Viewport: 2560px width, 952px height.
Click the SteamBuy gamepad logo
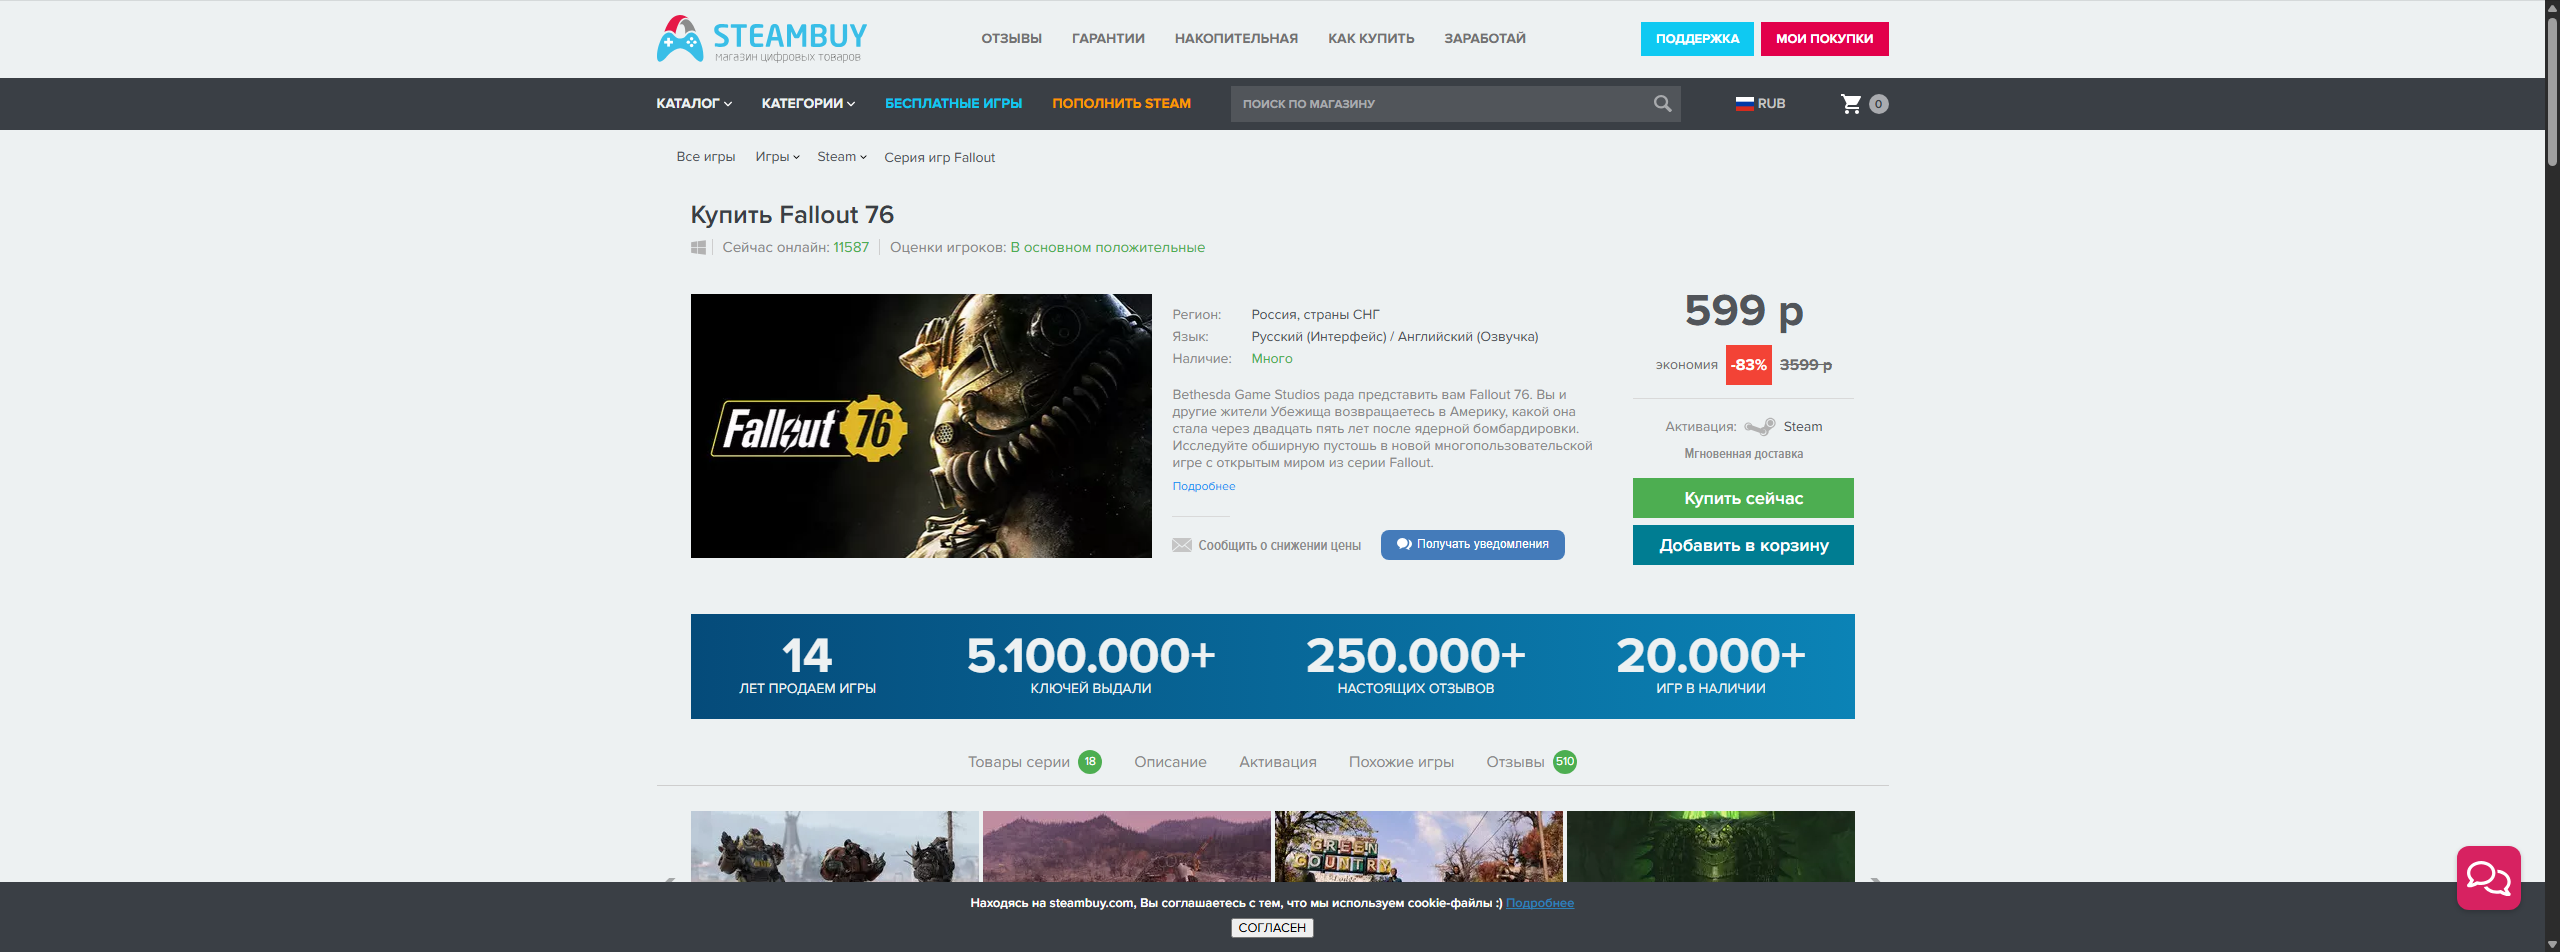coord(680,39)
